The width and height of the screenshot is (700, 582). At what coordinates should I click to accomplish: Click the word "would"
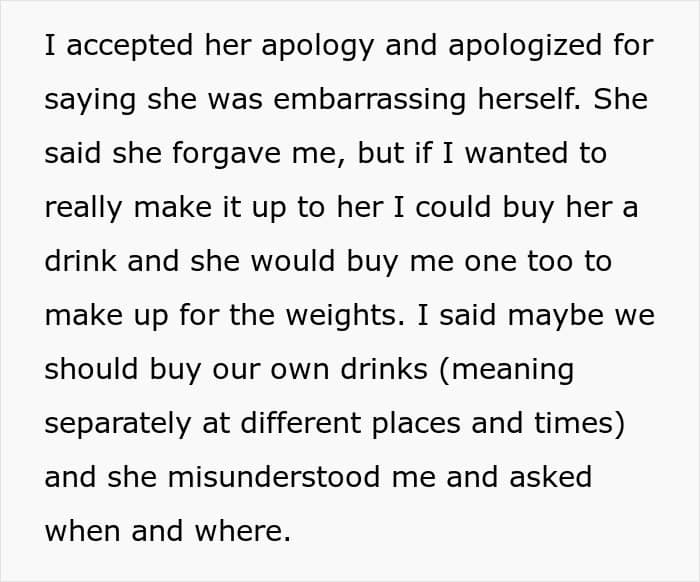(292, 261)
